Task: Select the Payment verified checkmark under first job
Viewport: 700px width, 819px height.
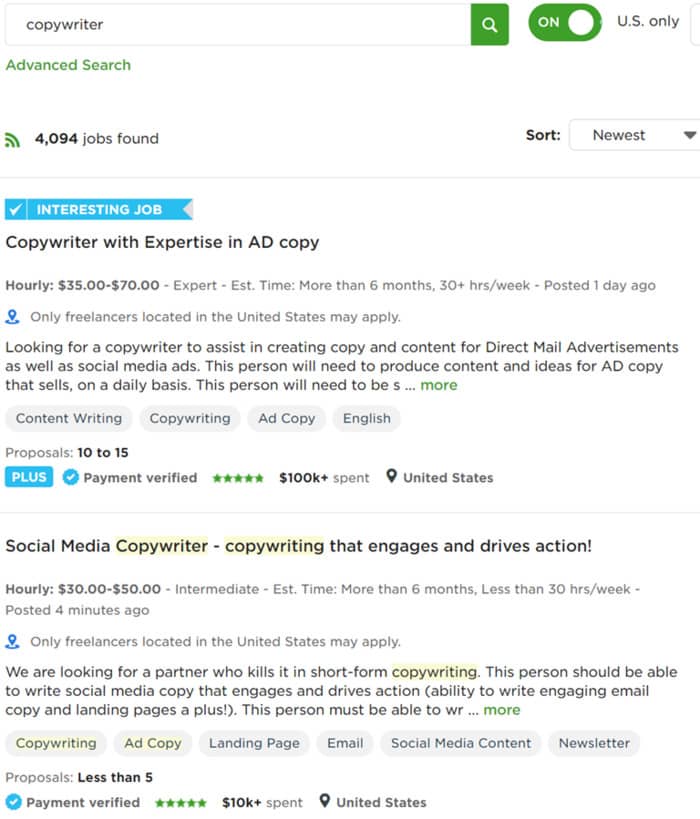Action: click(x=70, y=478)
